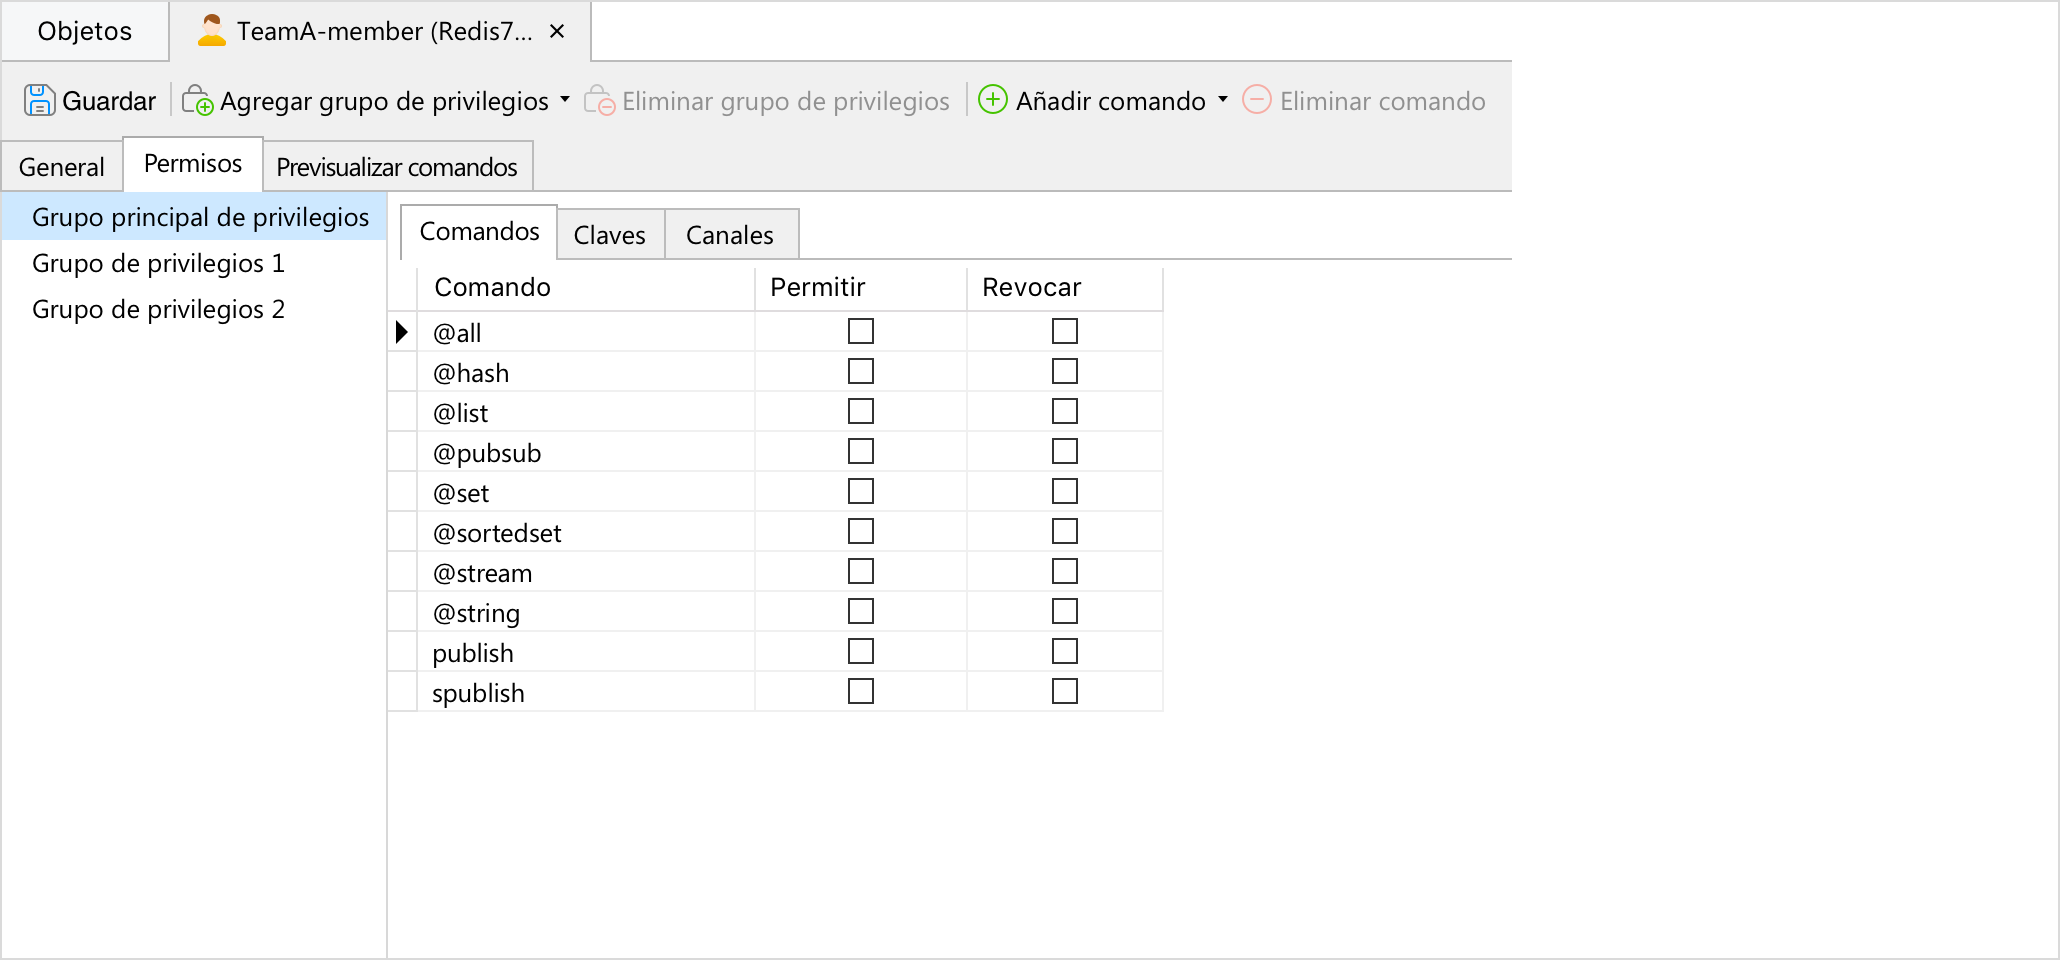The height and width of the screenshot is (960, 2060).
Task: Check Revocar for the @hash command
Action: coord(1065,371)
